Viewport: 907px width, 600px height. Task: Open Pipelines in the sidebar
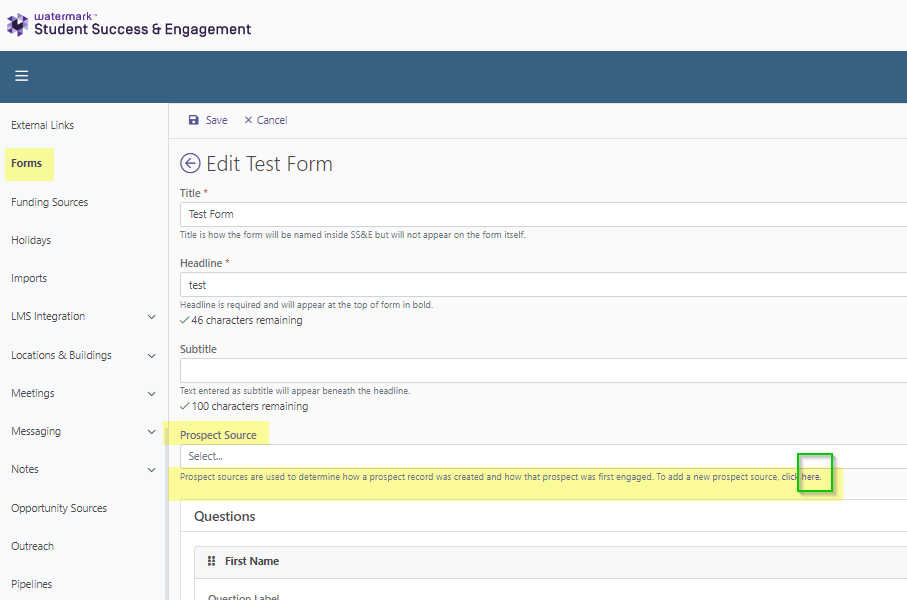click(32, 584)
